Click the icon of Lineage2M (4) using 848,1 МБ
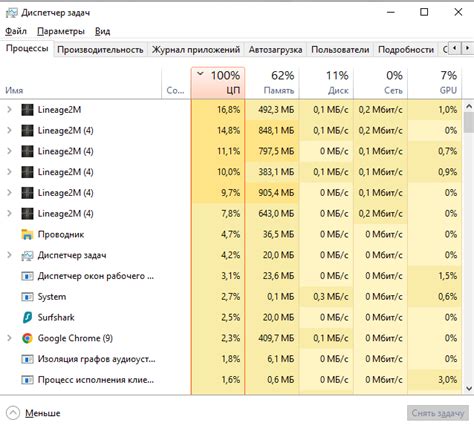Screen dimensions: 474x431 click(x=27, y=130)
